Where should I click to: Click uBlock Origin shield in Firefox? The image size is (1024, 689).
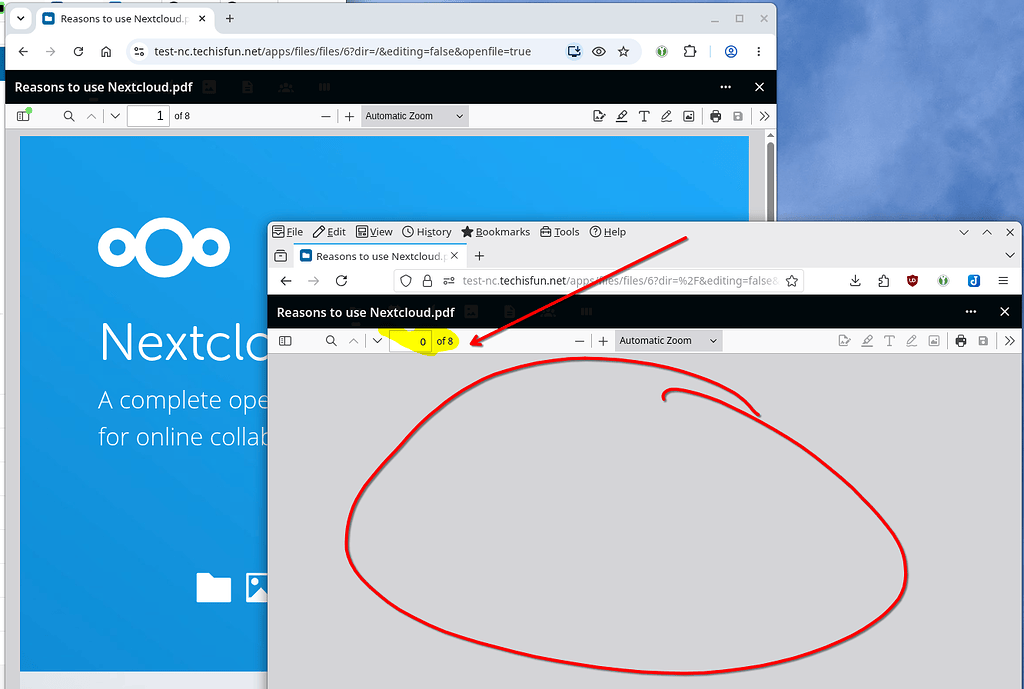coord(912,281)
